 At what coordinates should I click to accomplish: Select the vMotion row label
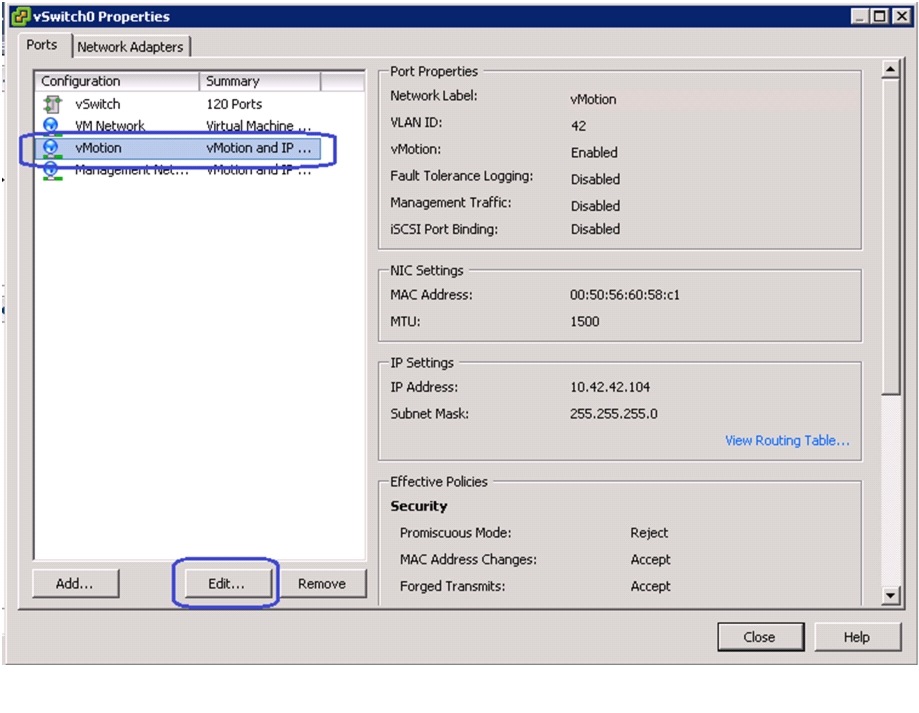pyautogui.click(x=98, y=148)
